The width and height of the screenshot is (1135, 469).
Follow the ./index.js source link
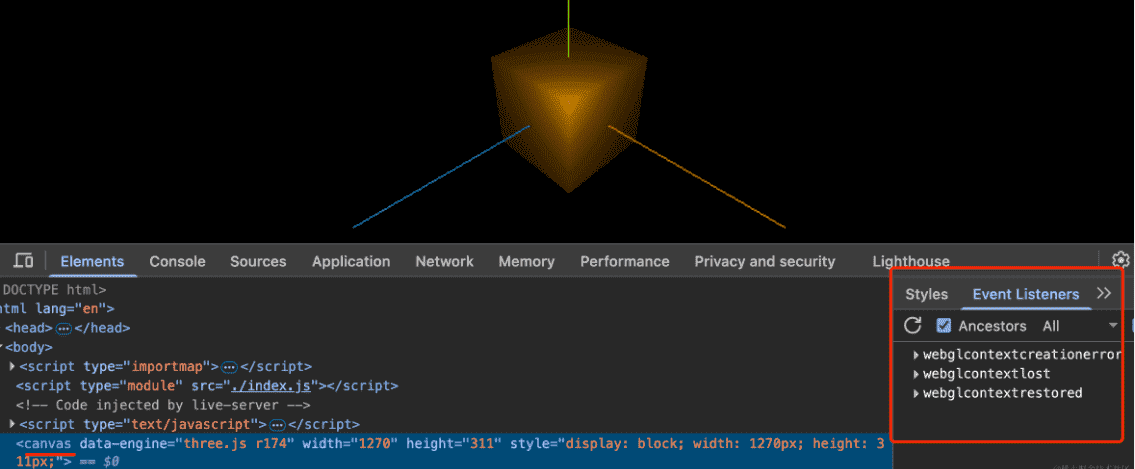click(283, 386)
